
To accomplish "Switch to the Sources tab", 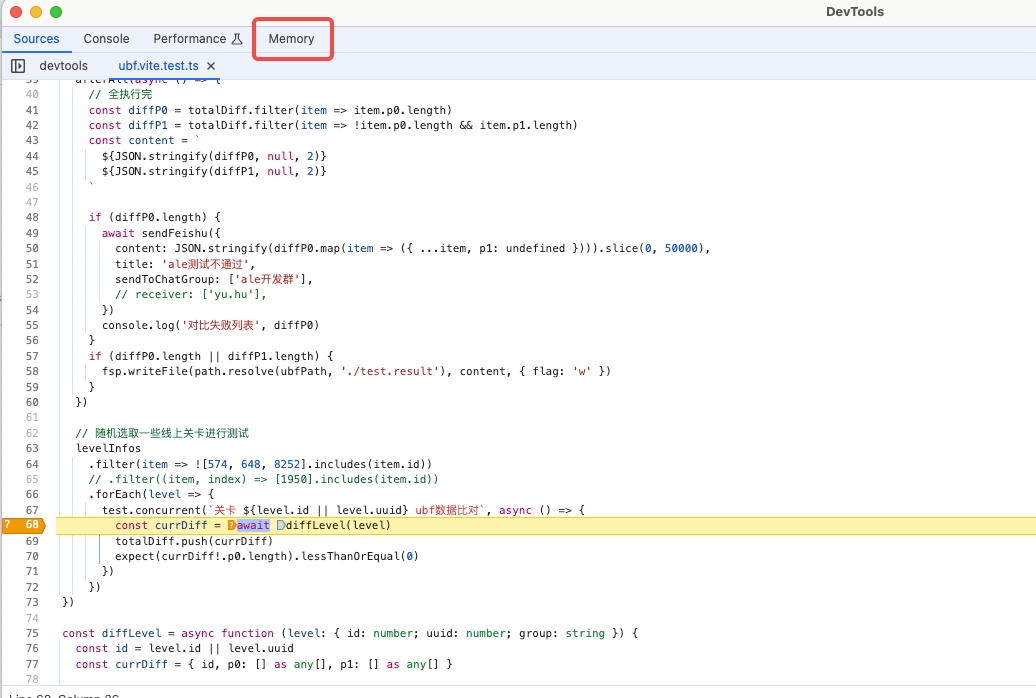I will [36, 39].
